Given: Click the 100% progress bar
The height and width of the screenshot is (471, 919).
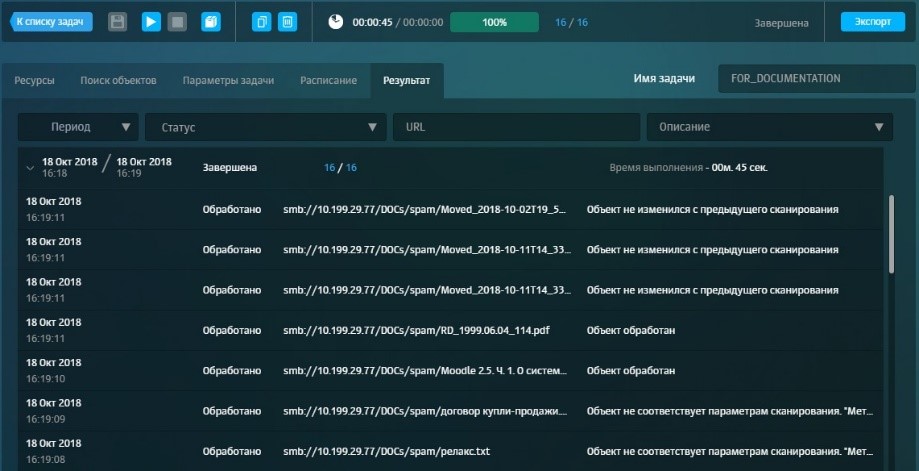Looking at the screenshot, I should [494, 22].
